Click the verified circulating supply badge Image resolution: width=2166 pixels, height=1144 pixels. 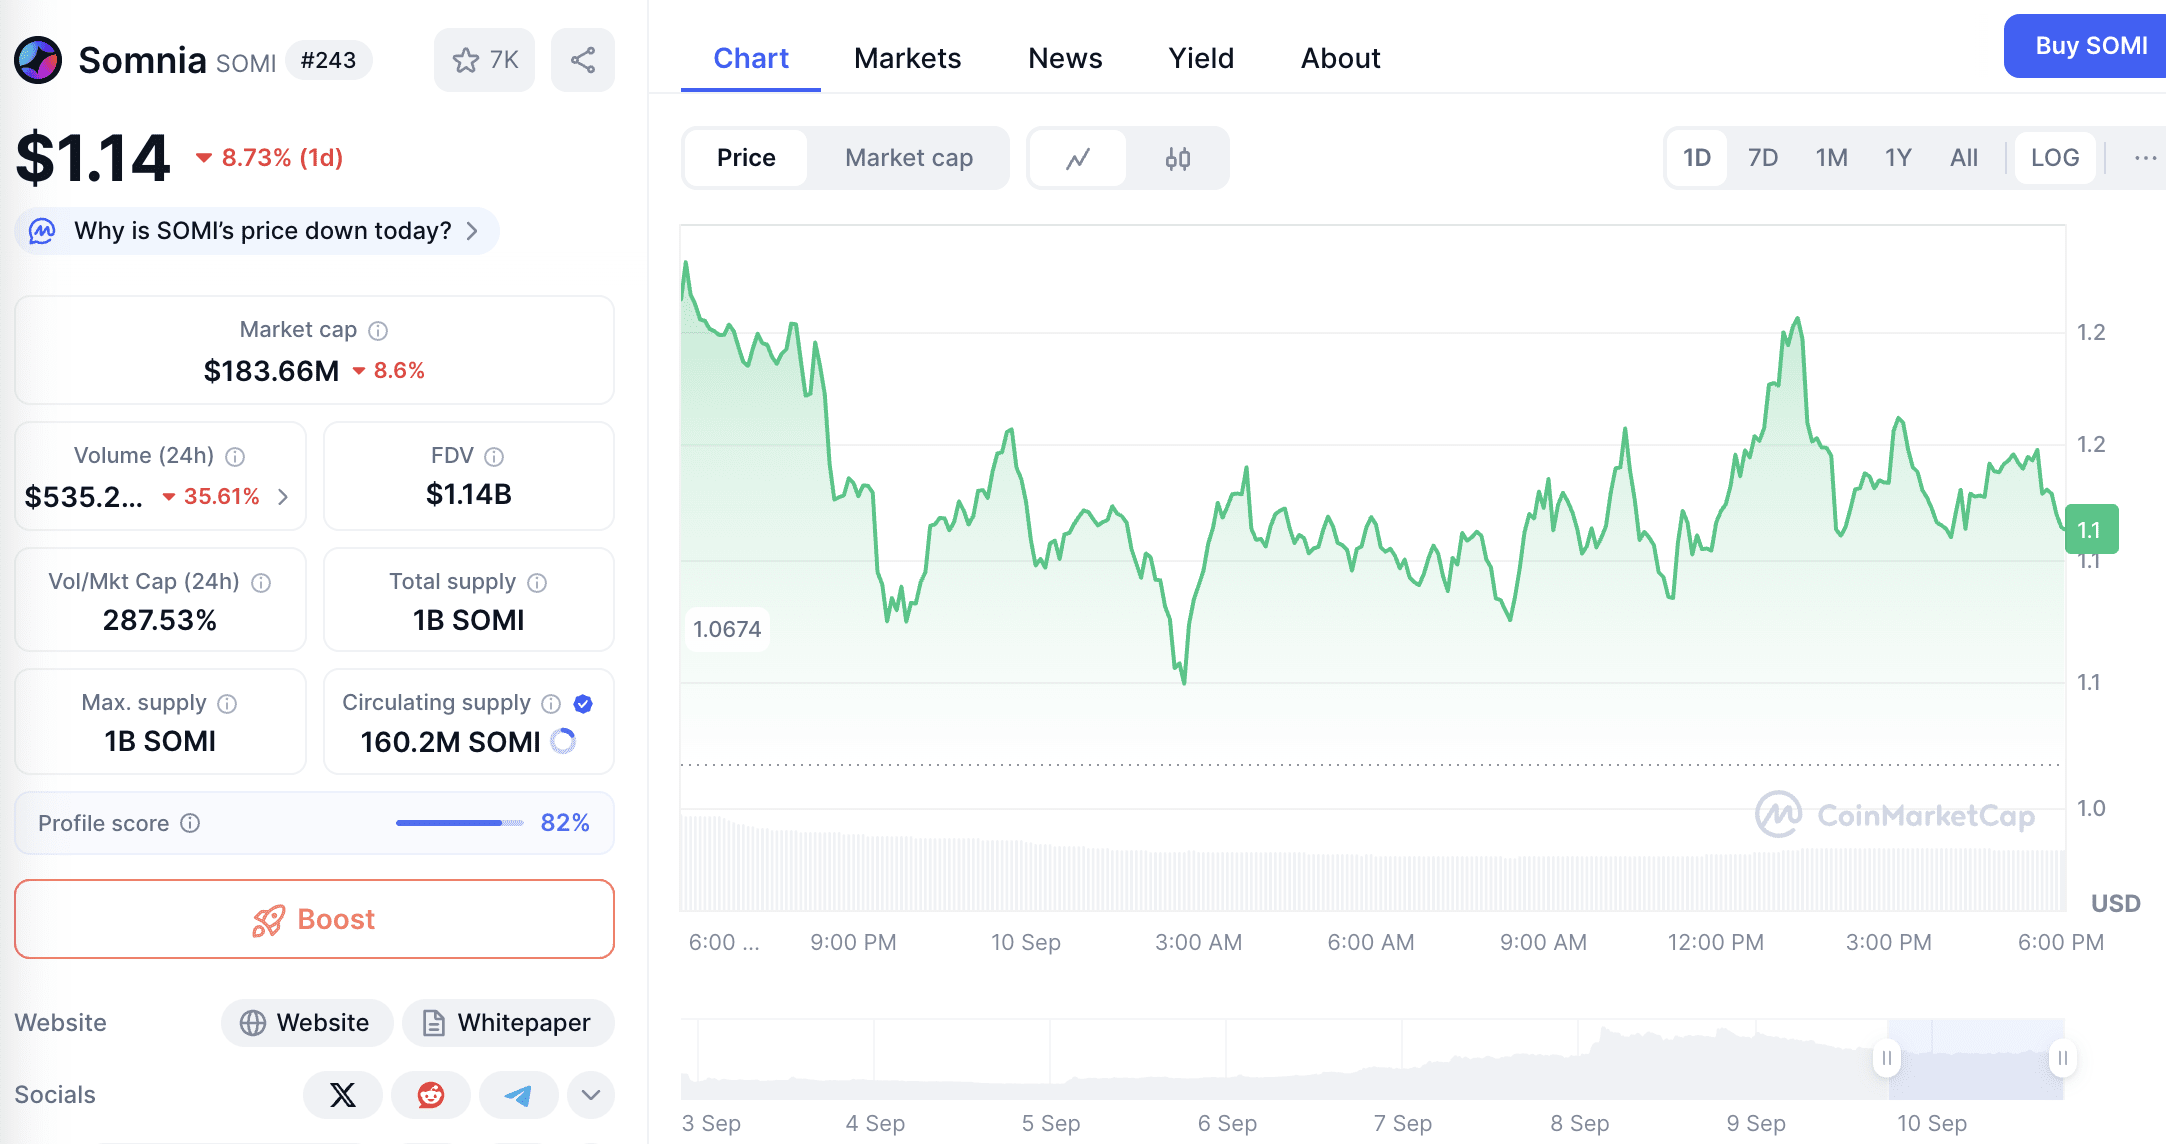pos(583,703)
